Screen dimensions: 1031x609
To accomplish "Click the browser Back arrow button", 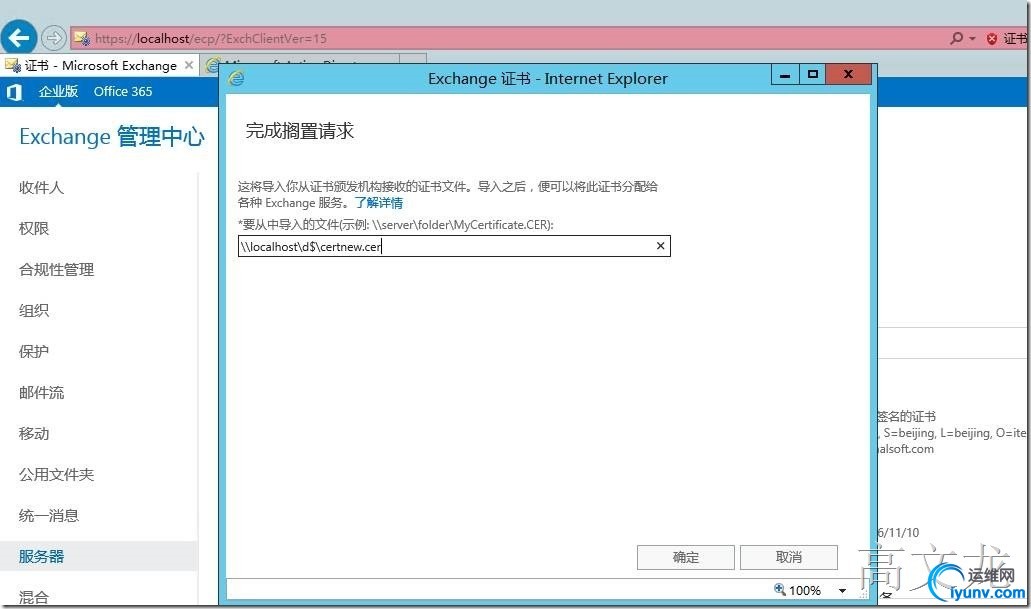I will coord(18,37).
